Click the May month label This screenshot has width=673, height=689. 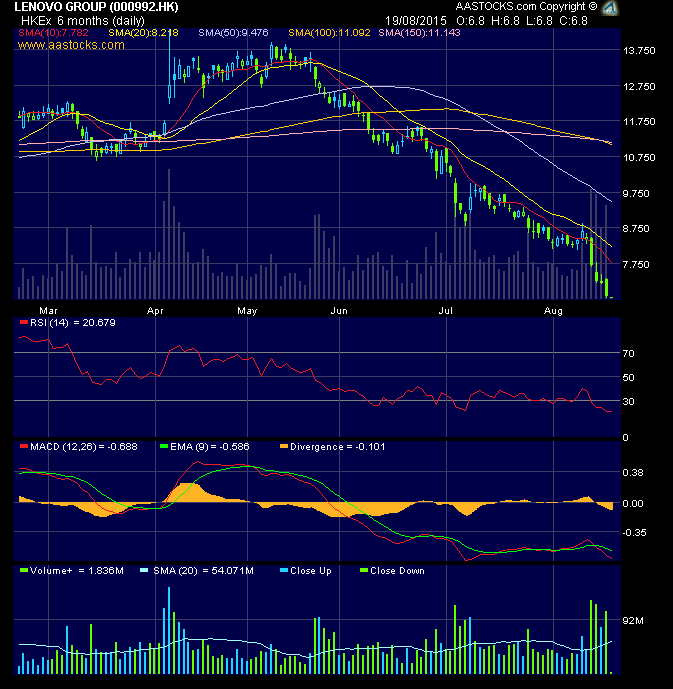[x=247, y=311]
